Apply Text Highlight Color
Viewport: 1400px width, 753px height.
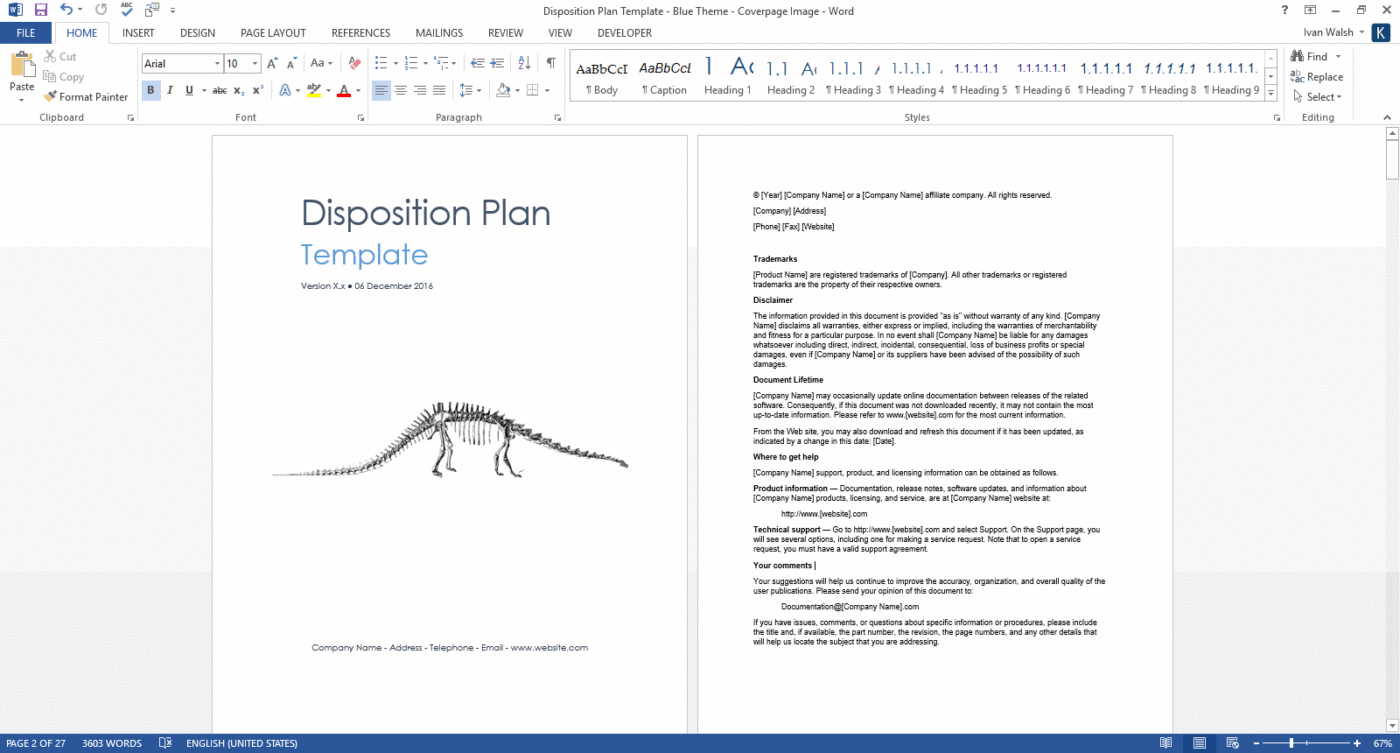[x=314, y=90]
